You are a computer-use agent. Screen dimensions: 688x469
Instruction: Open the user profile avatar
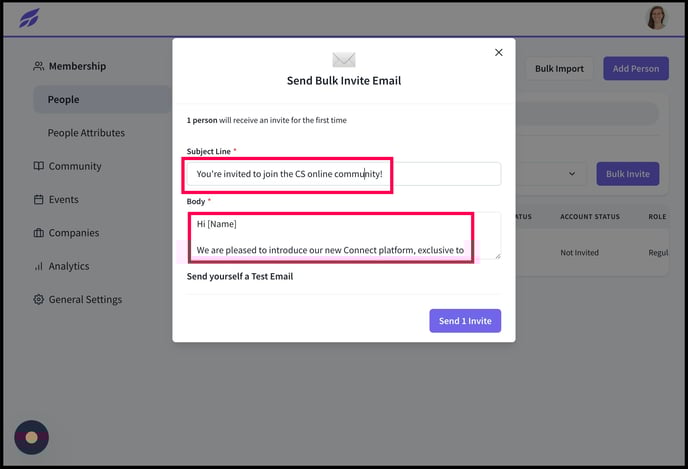pos(656,18)
